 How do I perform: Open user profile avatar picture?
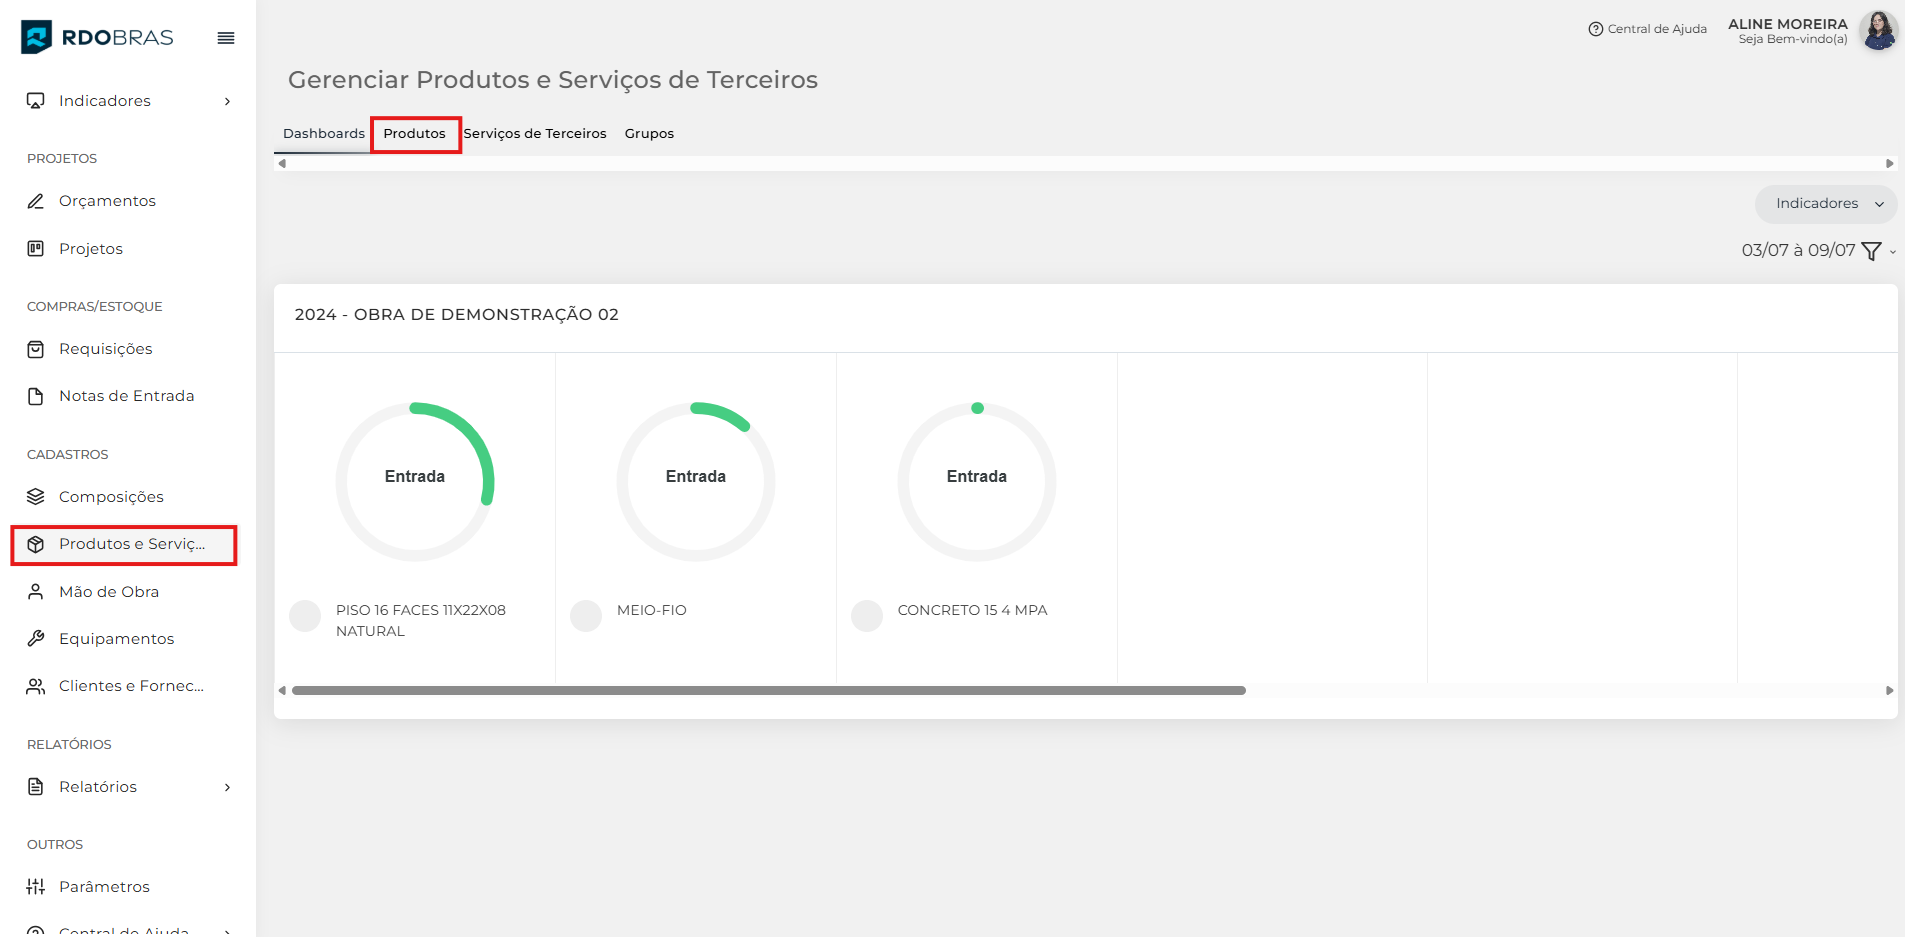(1878, 31)
